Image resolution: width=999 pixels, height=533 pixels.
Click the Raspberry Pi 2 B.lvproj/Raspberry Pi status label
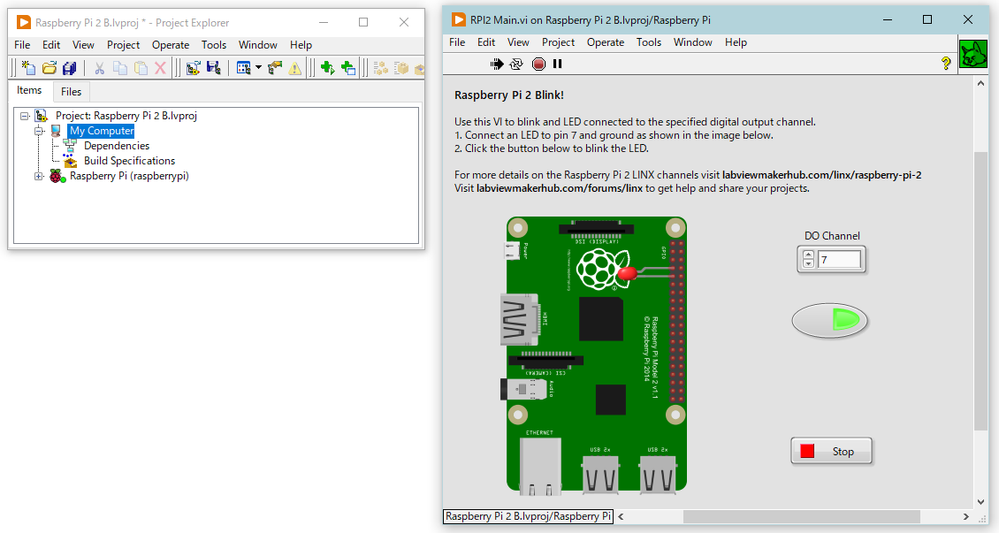[x=528, y=516]
